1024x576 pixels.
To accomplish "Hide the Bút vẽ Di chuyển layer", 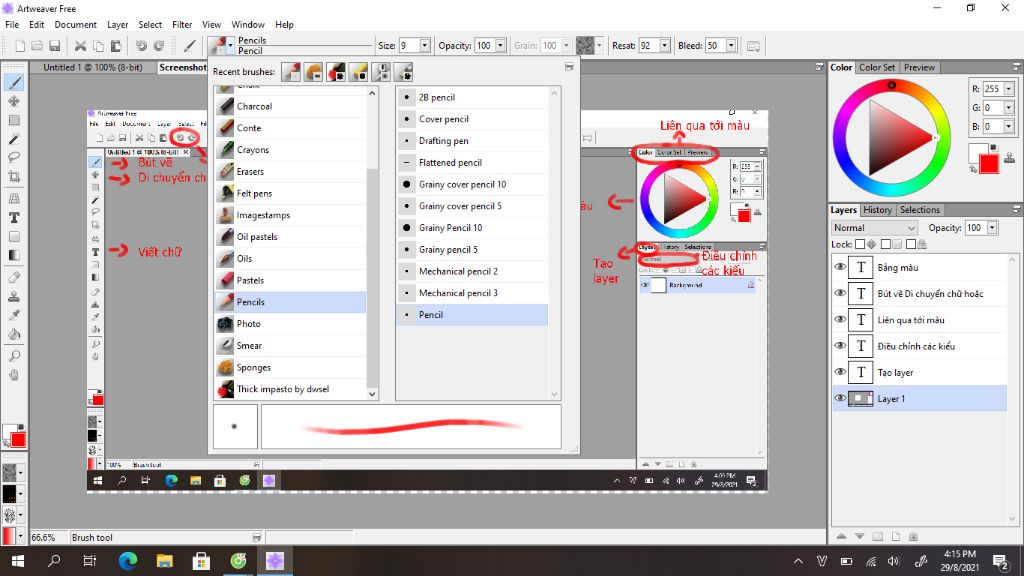I will coord(840,293).
